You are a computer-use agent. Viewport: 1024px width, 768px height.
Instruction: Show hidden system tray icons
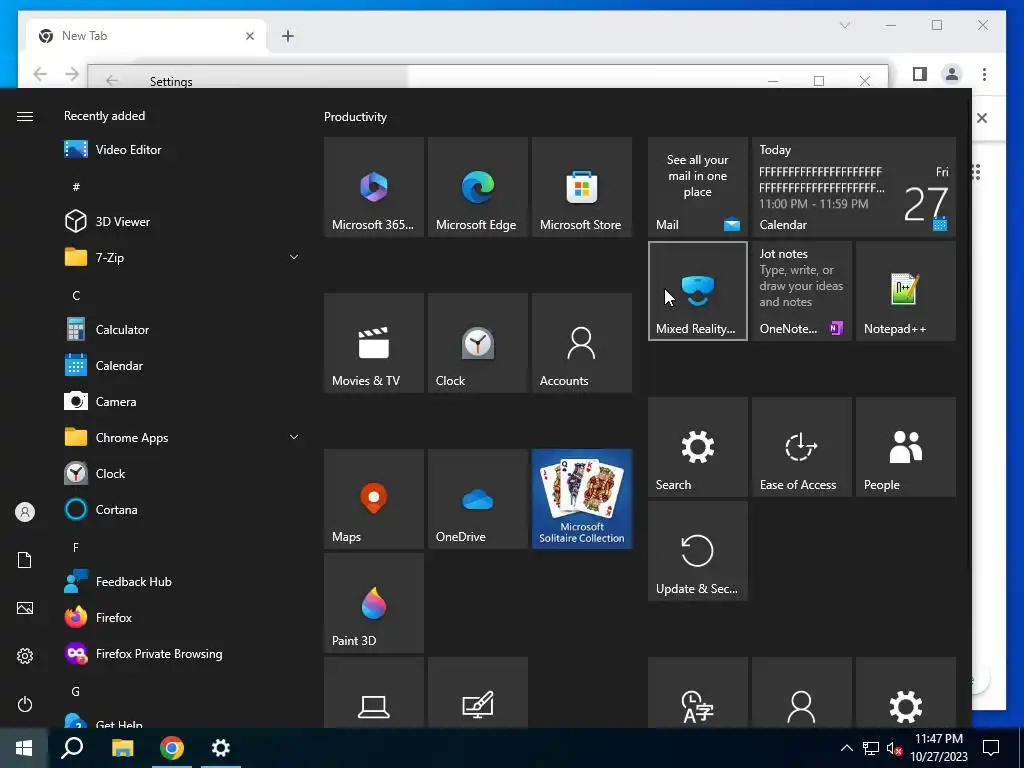(x=846, y=748)
